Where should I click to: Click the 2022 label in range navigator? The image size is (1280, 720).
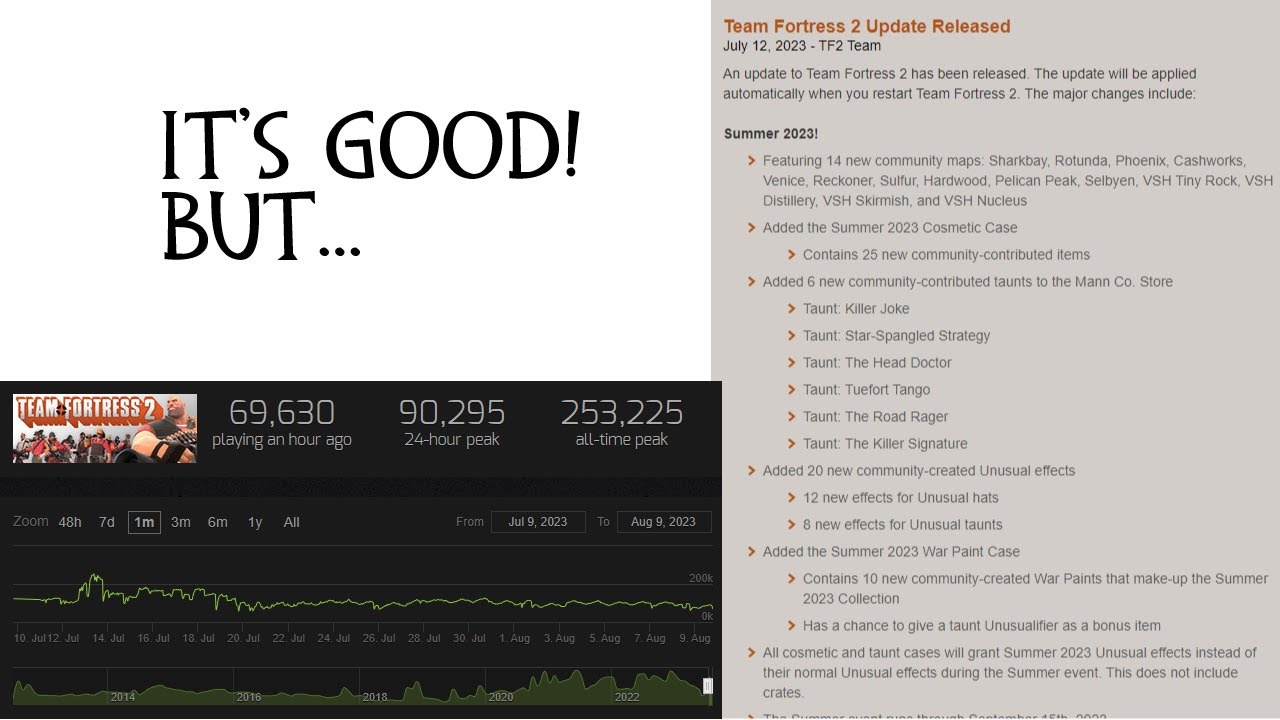point(626,697)
